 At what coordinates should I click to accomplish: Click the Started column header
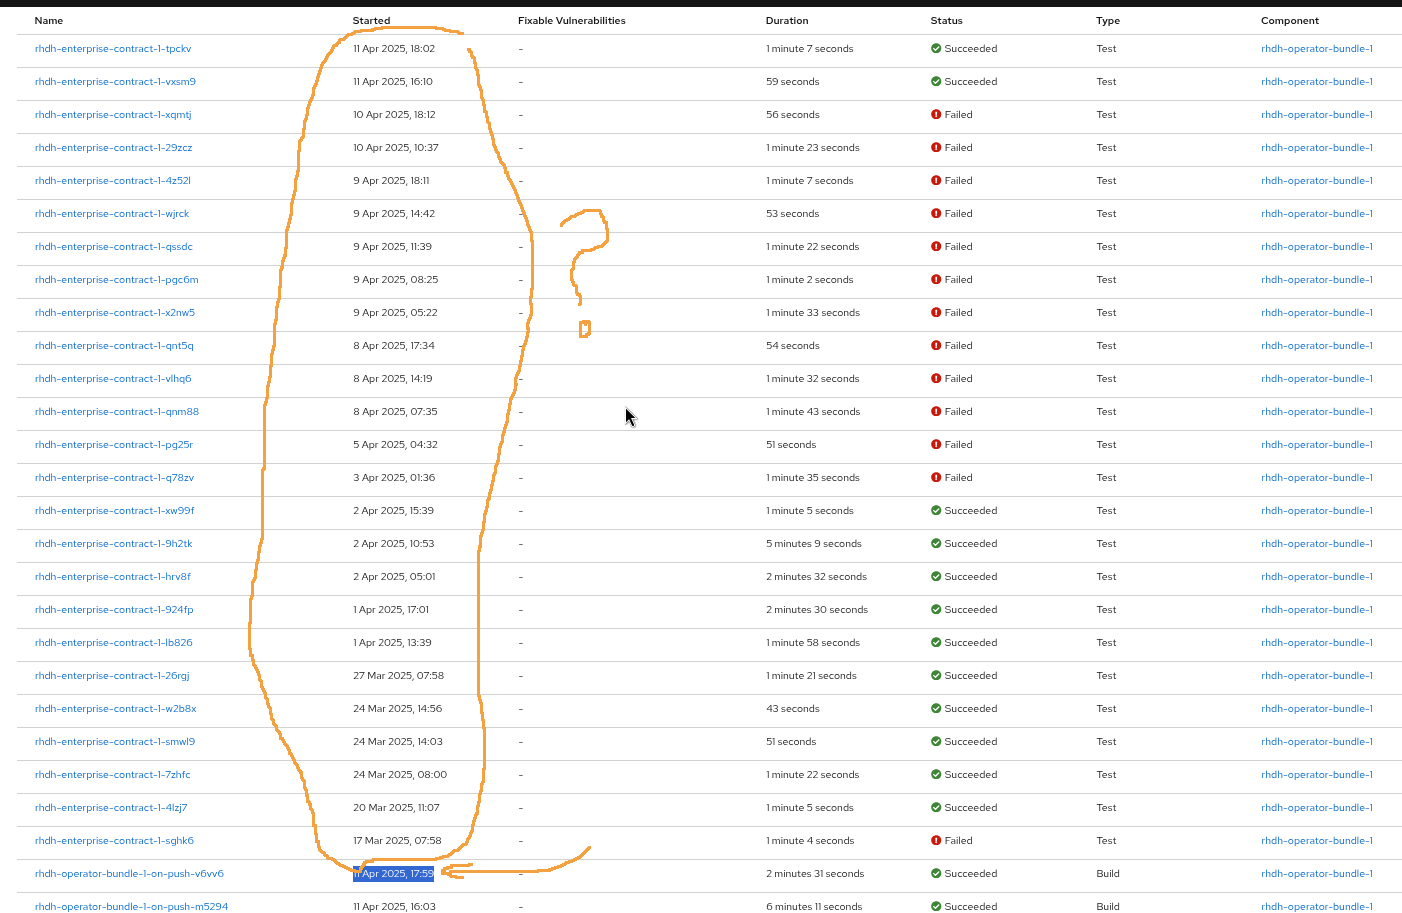tap(371, 20)
